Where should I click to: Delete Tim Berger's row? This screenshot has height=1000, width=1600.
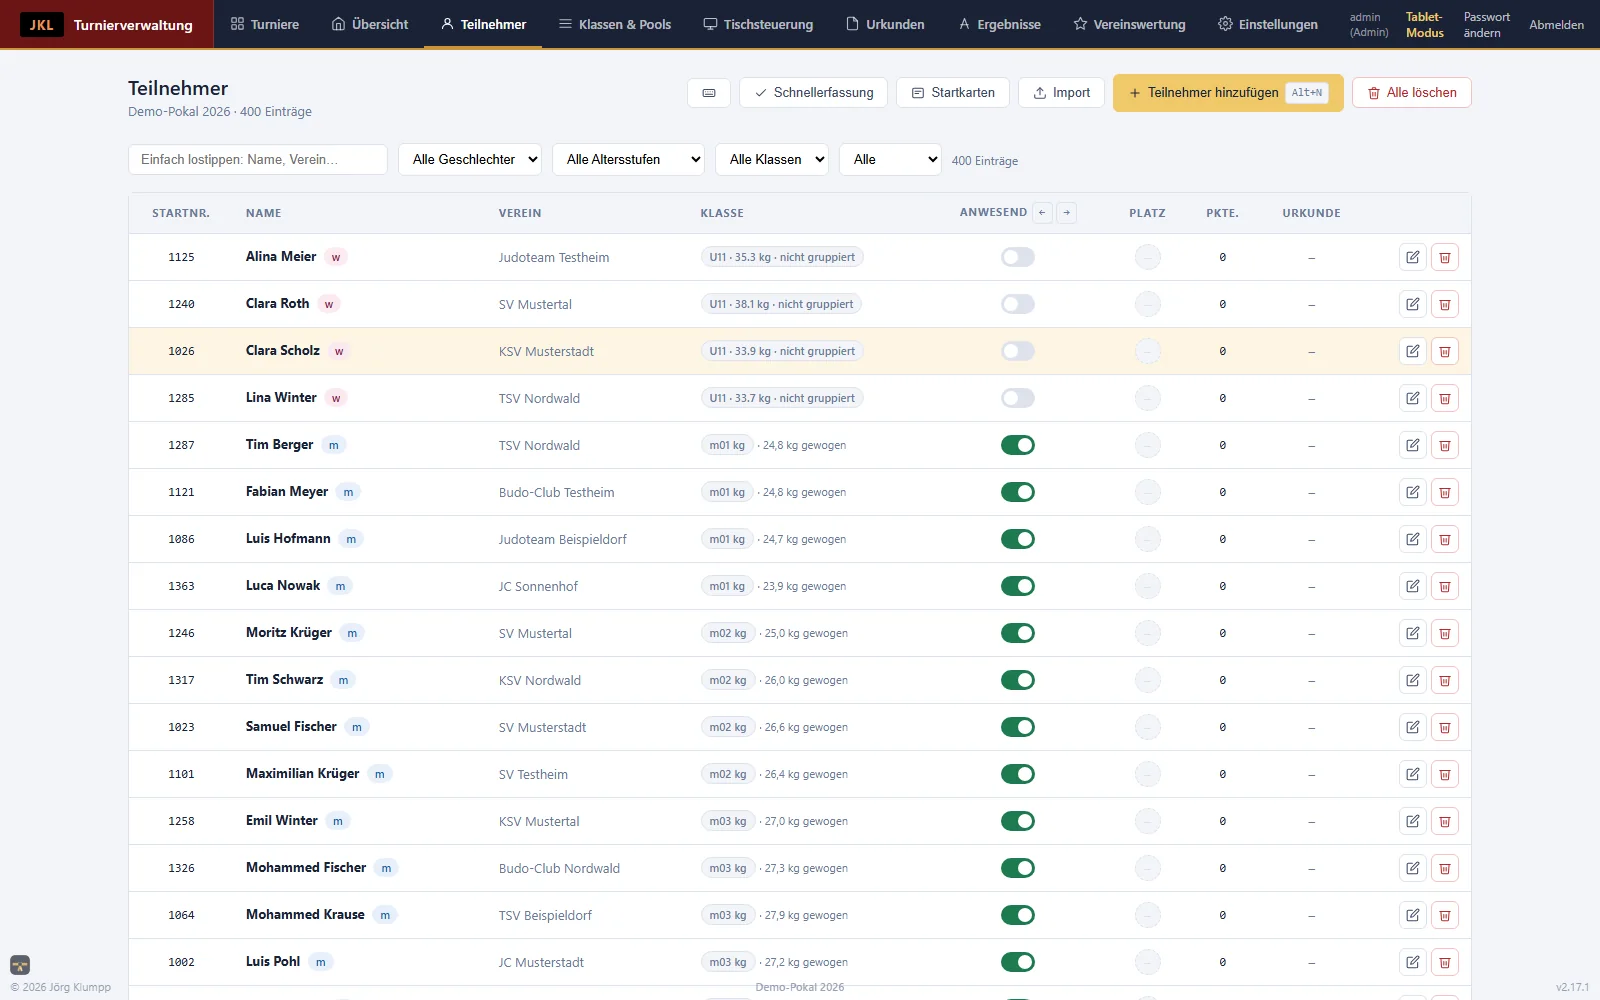(x=1445, y=445)
